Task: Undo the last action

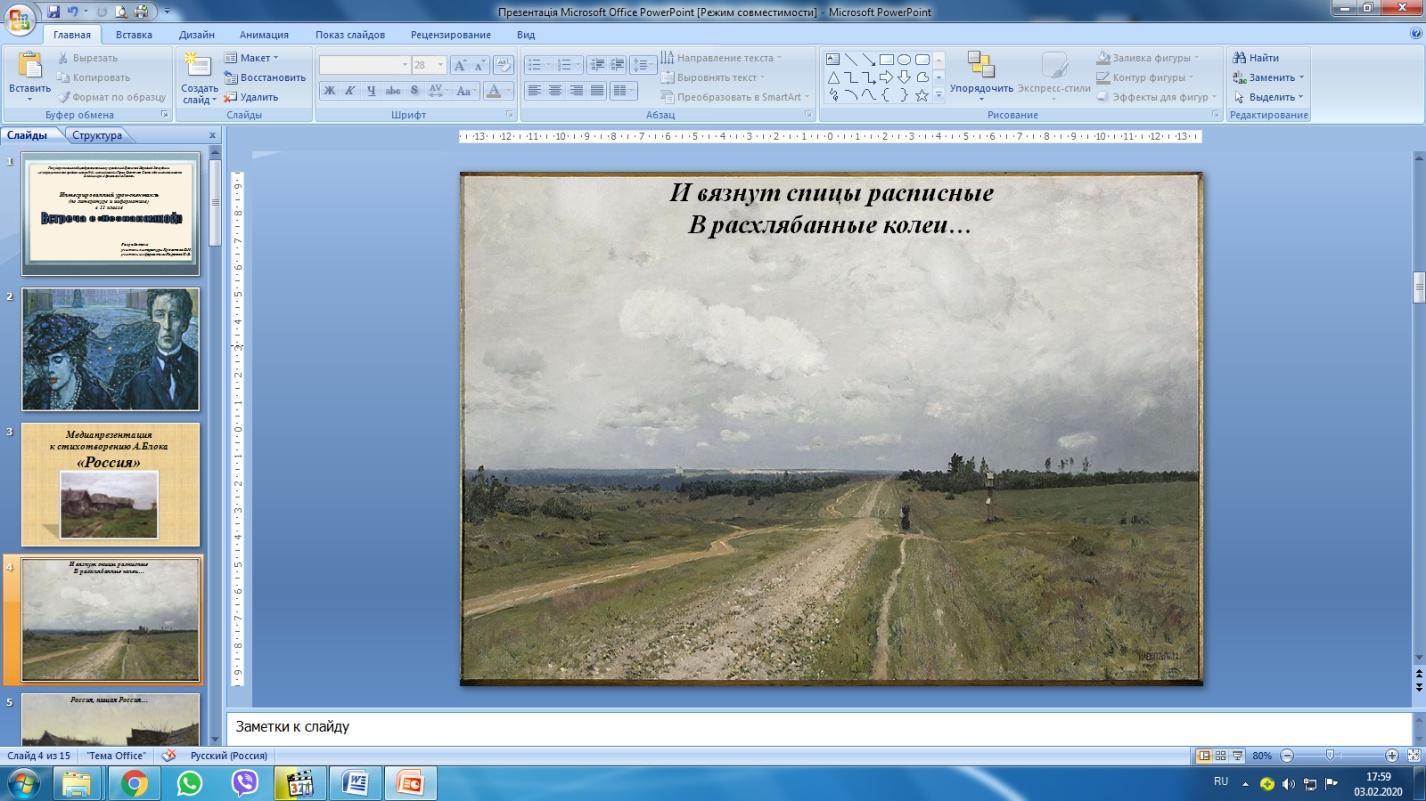Action: click(x=75, y=12)
